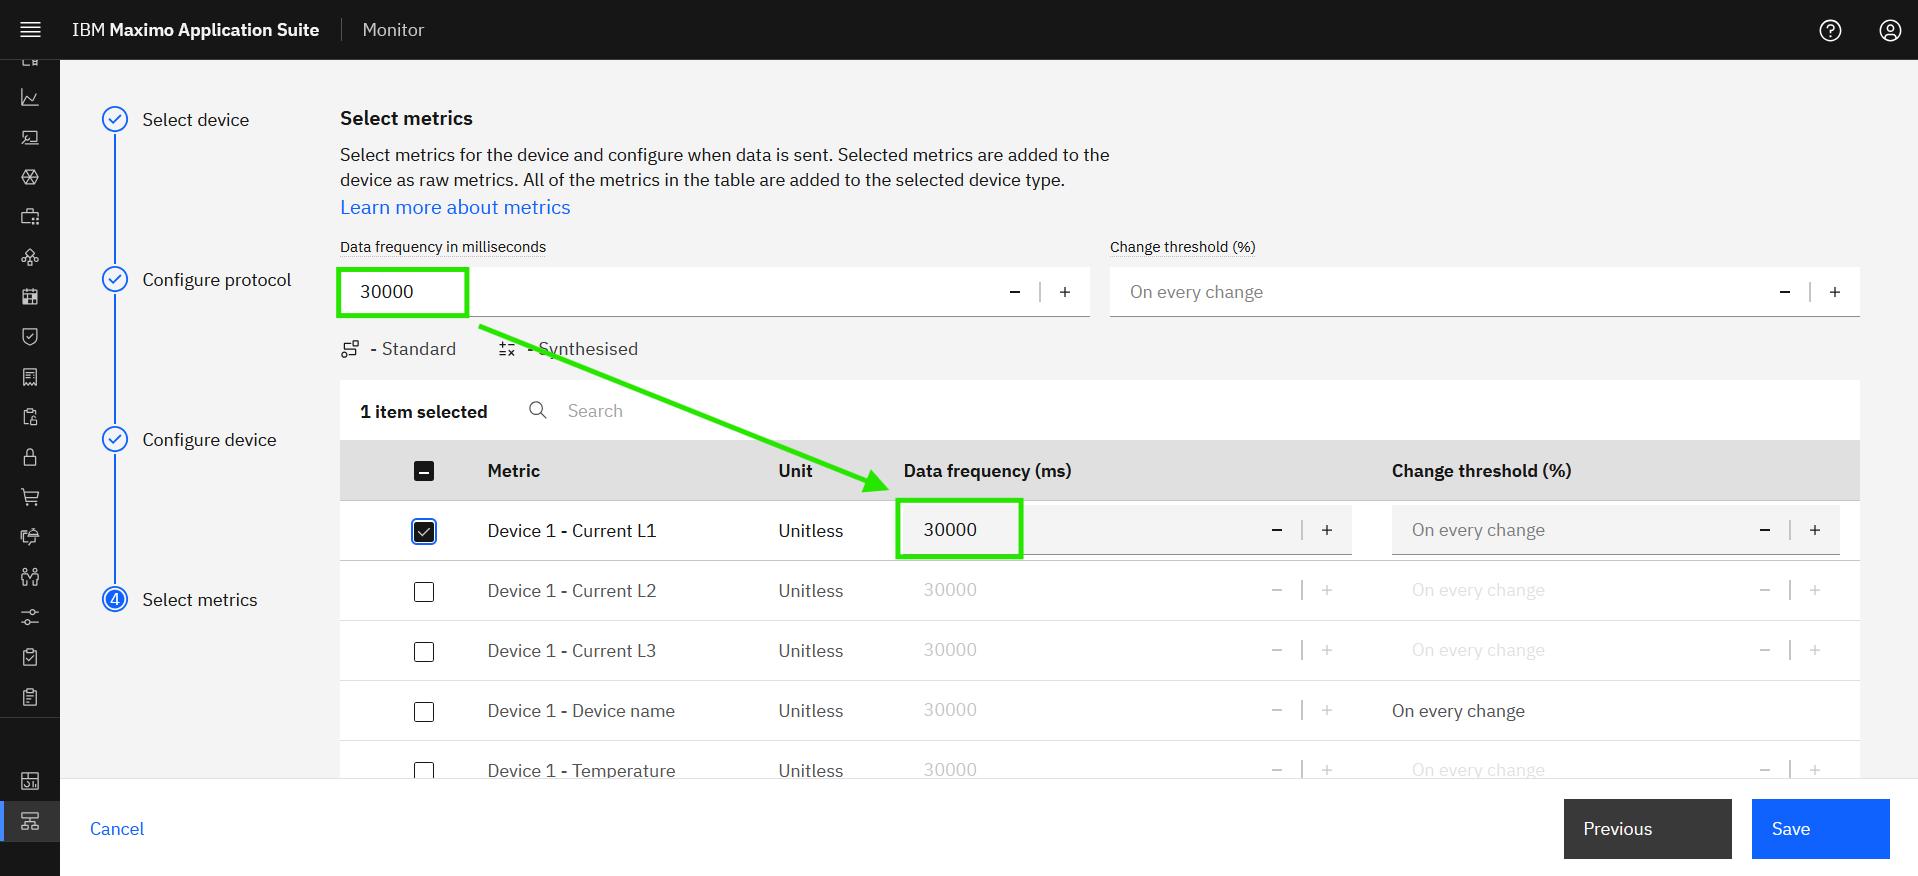
Task: Toggle the select-all header checkbox
Action: (x=424, y=471)
